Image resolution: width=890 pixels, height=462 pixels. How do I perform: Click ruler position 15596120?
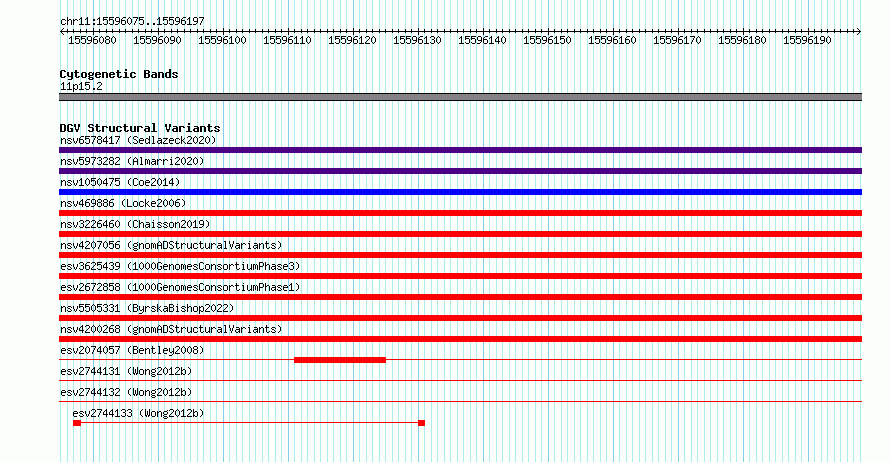(x=352, y=40)
